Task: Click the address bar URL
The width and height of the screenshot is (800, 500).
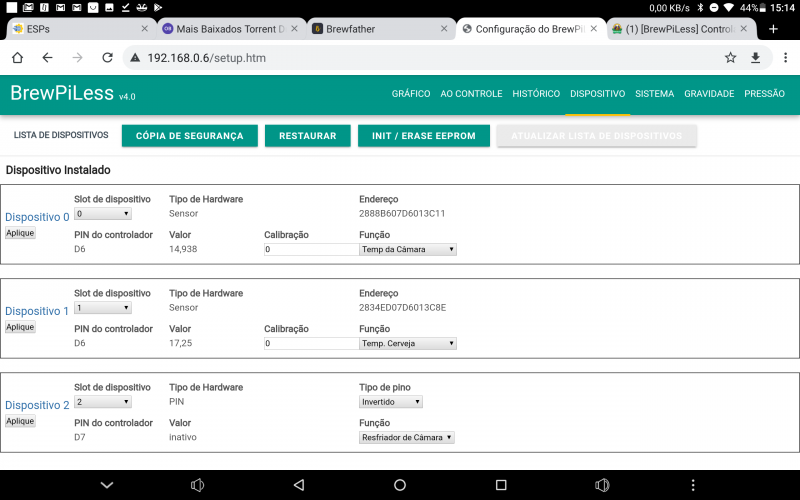Action: pyautogui.click(x=207, y=58)
